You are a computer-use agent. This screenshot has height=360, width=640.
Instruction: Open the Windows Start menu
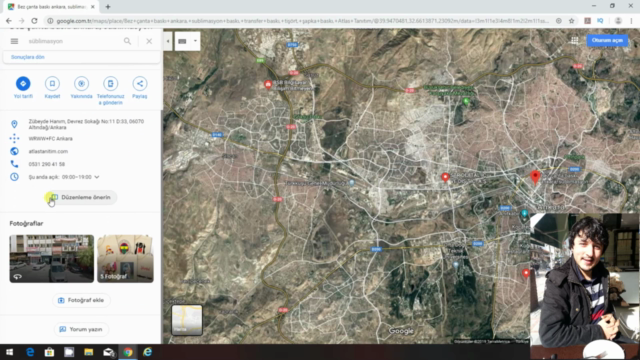point(9,352)
